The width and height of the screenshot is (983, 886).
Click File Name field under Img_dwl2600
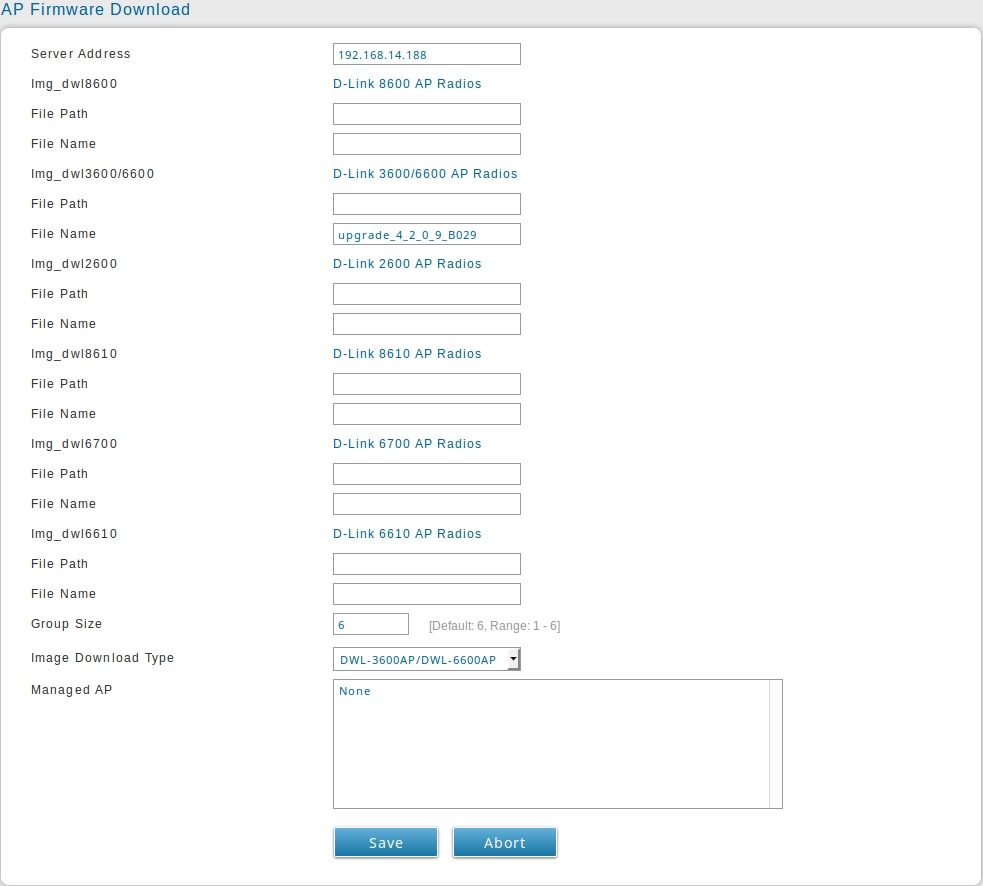tap(426, 324)
